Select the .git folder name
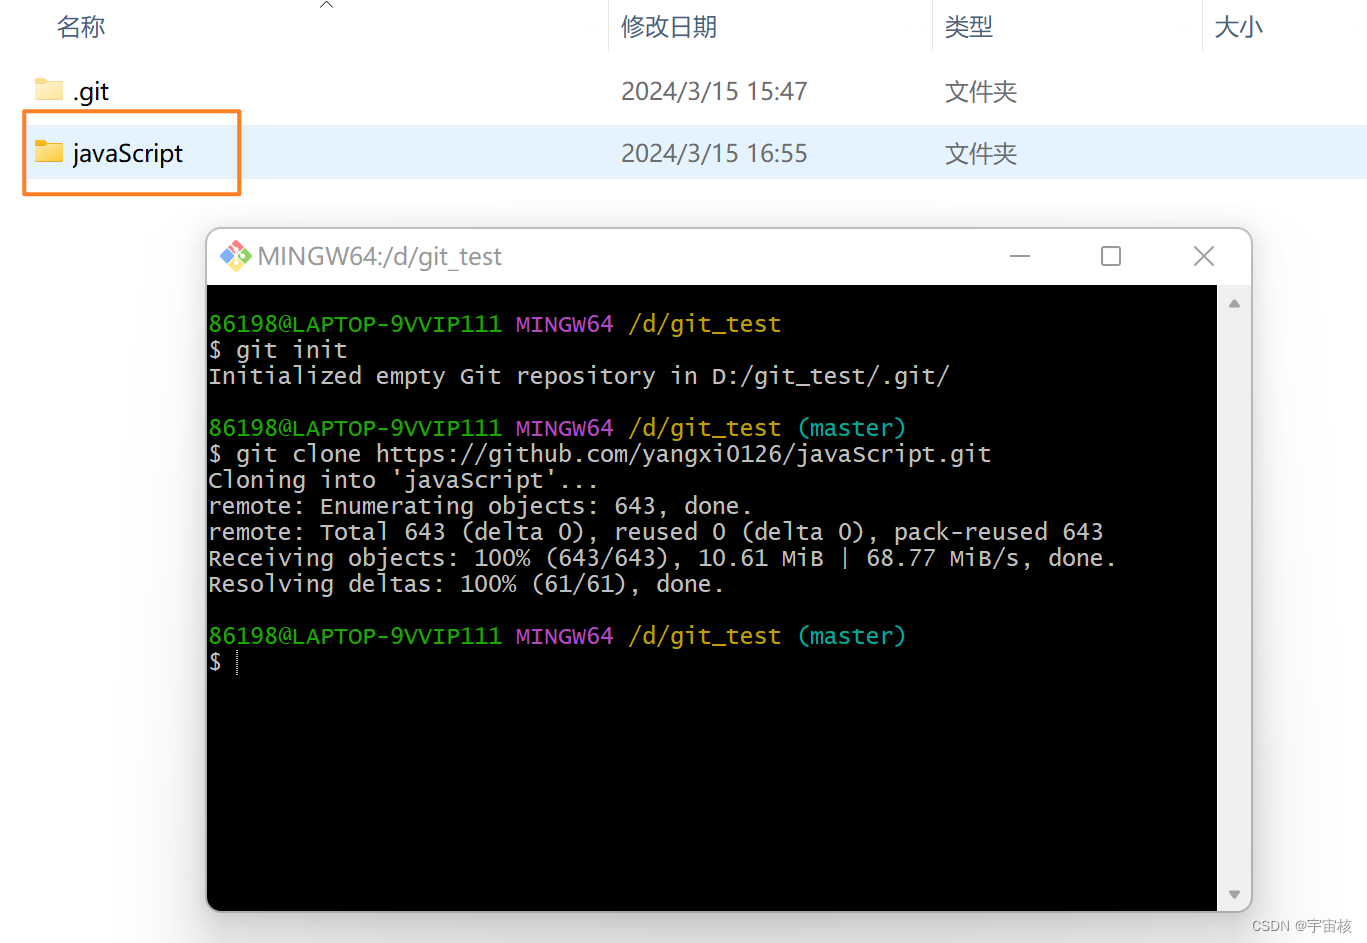Image resolution: width=1367 pixels, height=943 pixels. (x=91, y=92)
